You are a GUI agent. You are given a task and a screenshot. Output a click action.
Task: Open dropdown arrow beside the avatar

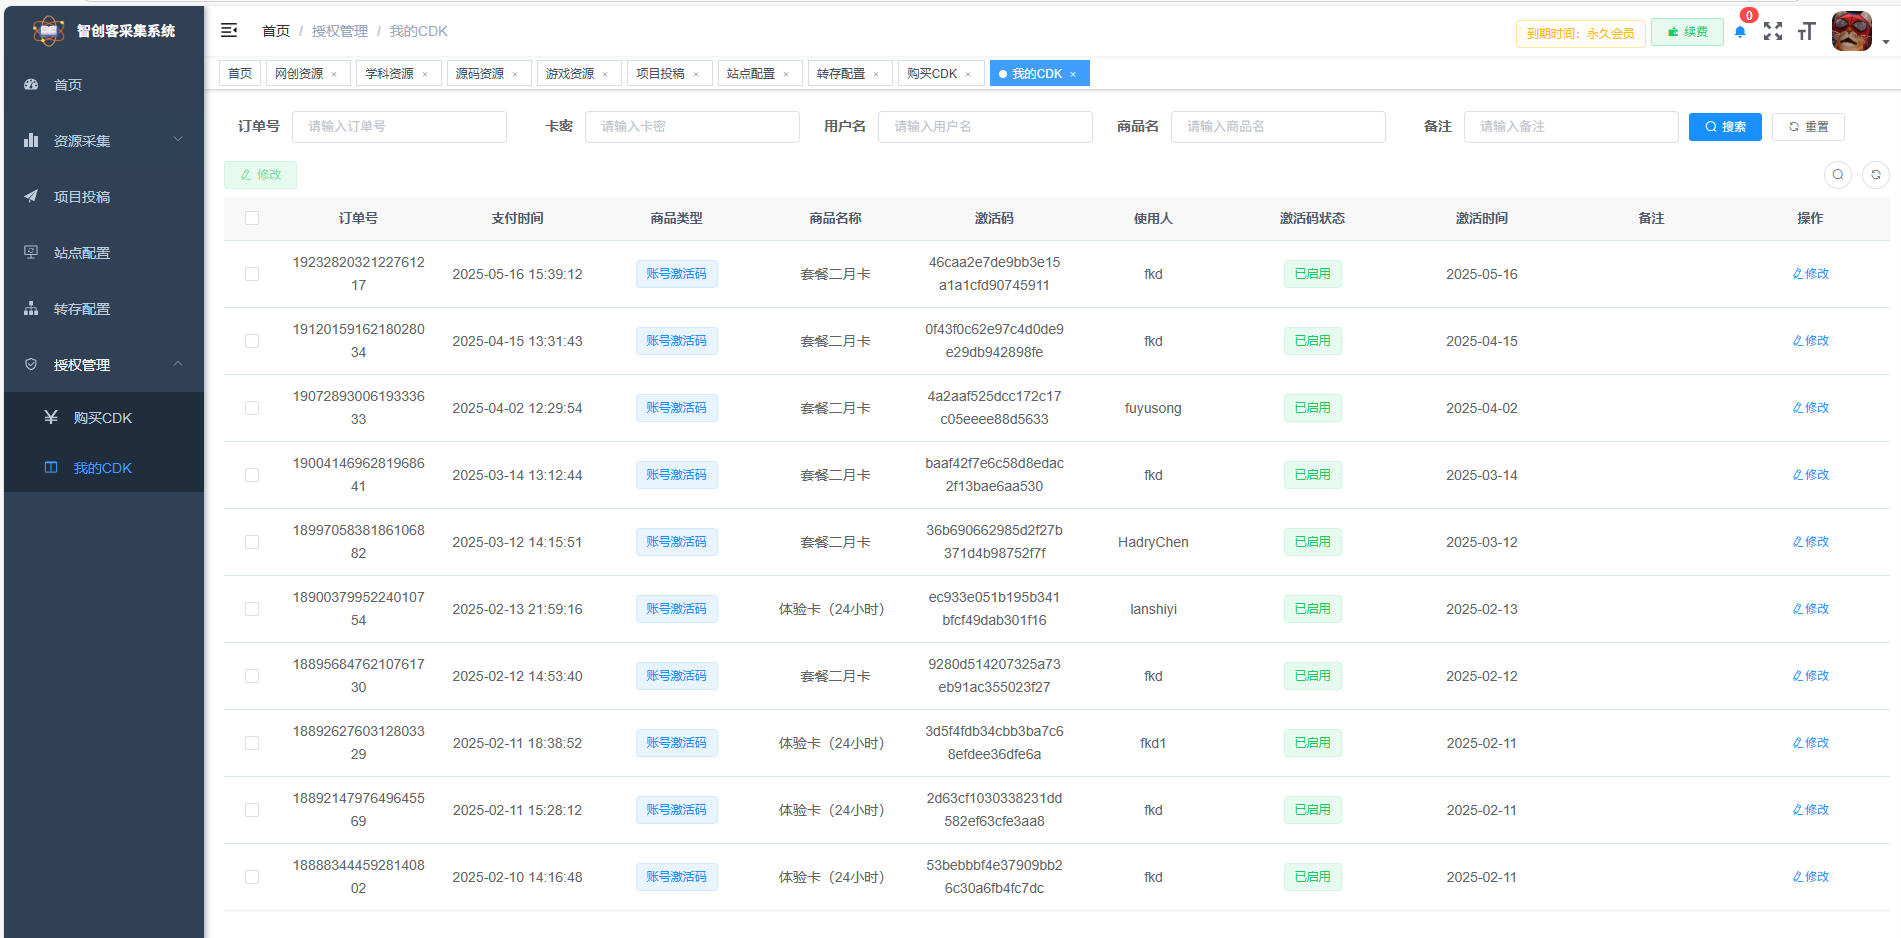coord(1885,42)
